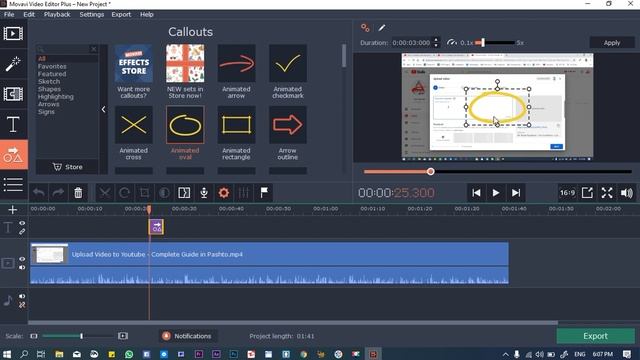Open the Help menu

(147, 14)
